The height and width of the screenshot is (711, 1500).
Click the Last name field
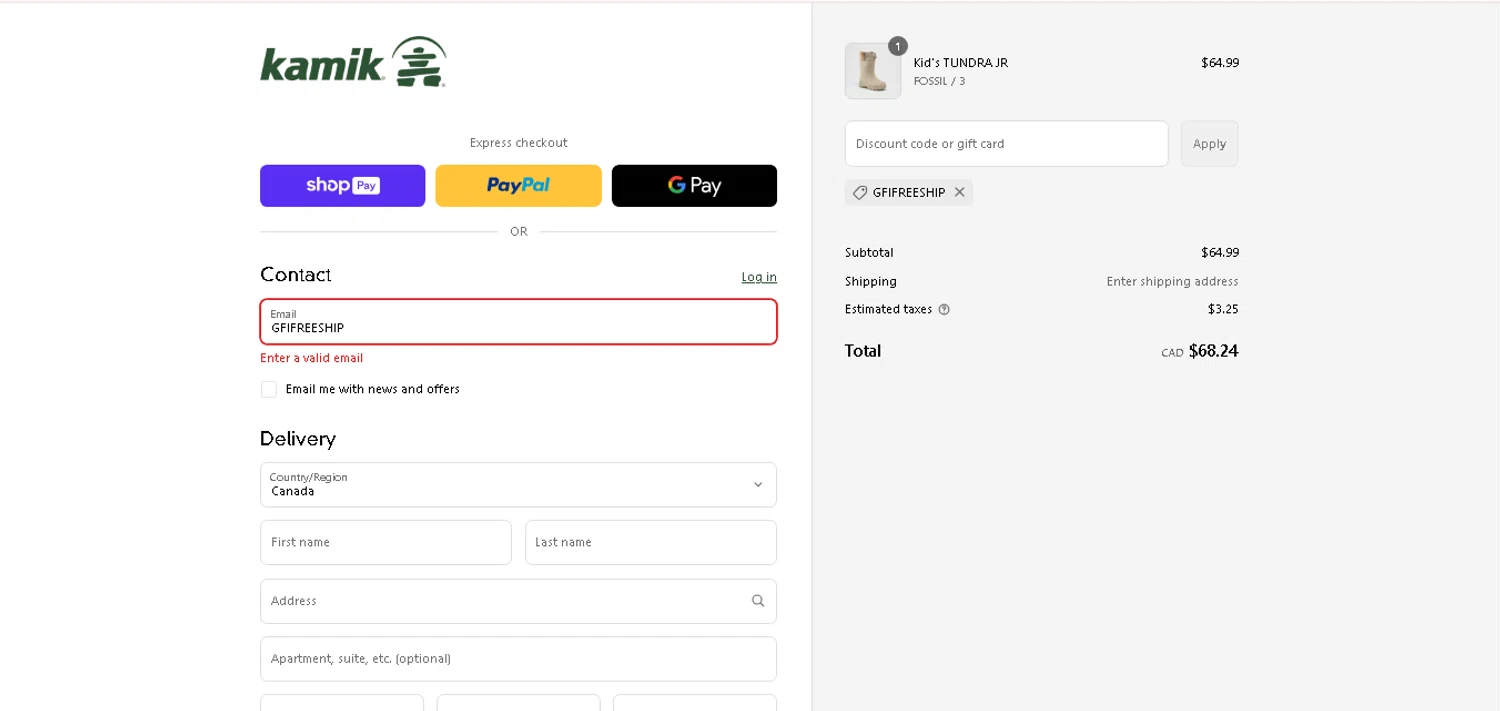tap(651, 542)
